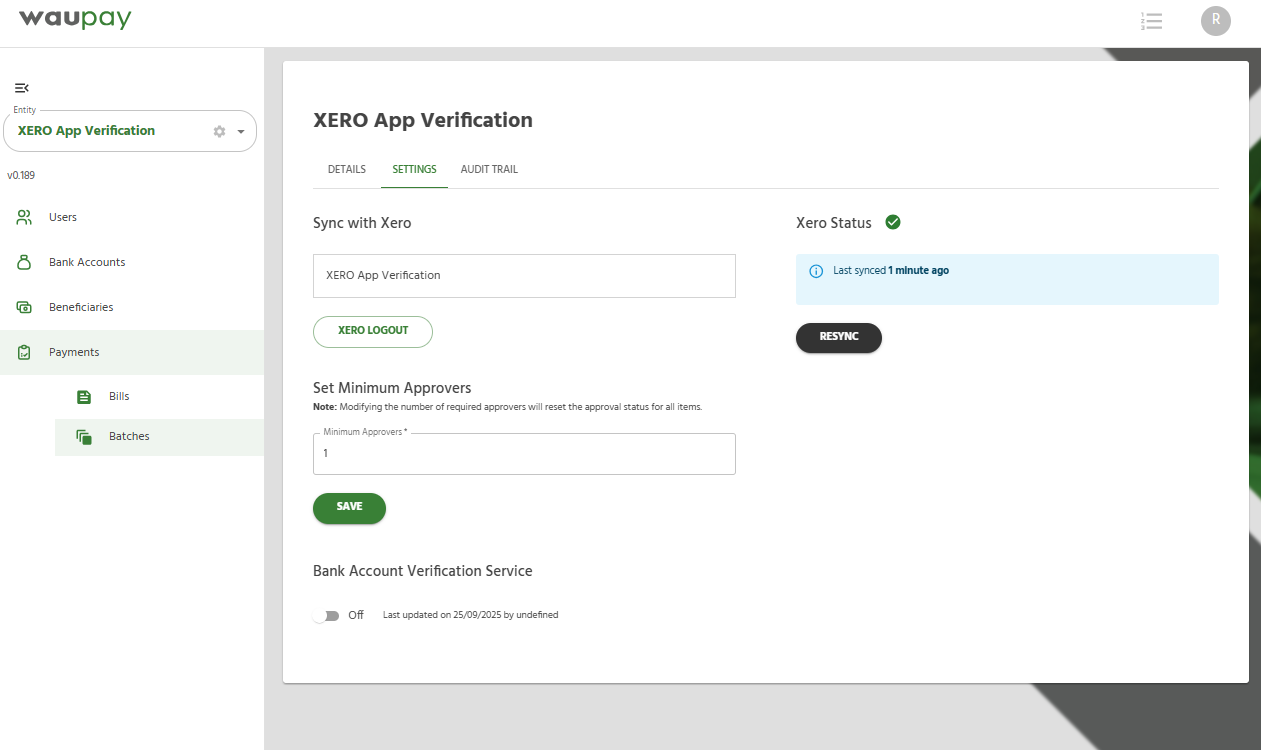The width and height of the screenshot is (1261, 750).
Task: Open the Bills submenu item
Action: click(160, 397)
